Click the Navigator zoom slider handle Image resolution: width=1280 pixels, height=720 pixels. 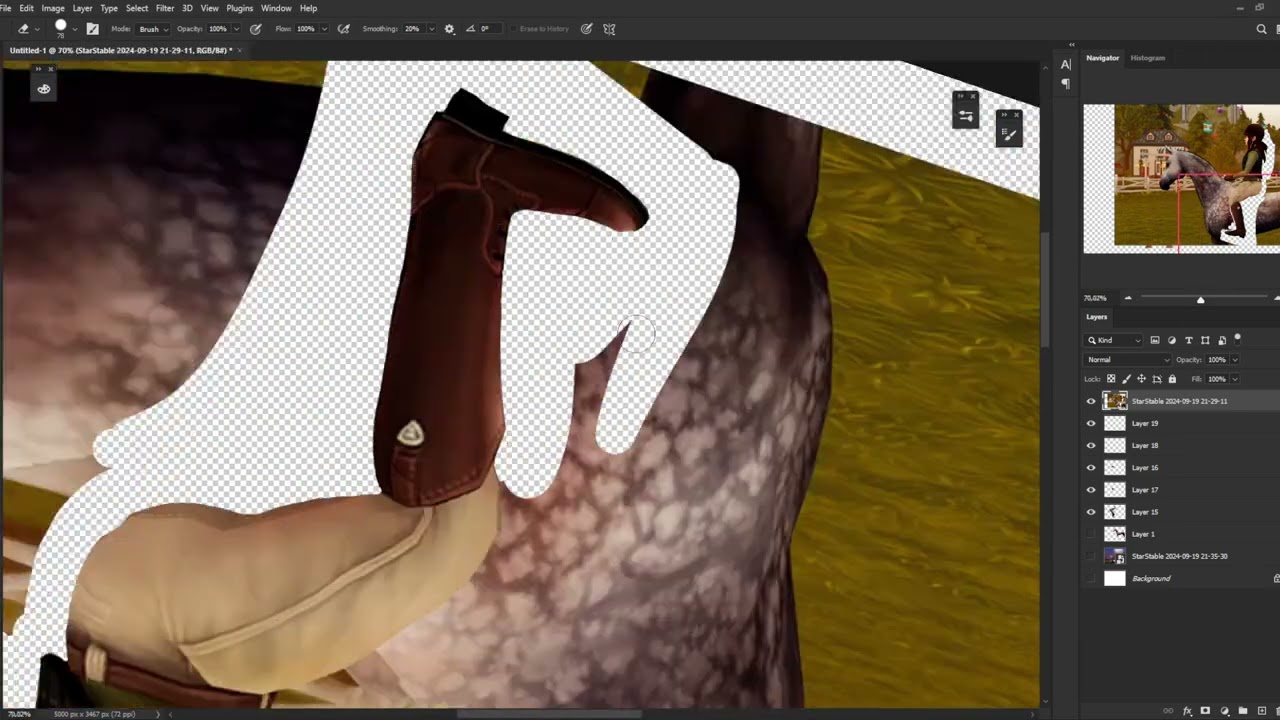1201,299
